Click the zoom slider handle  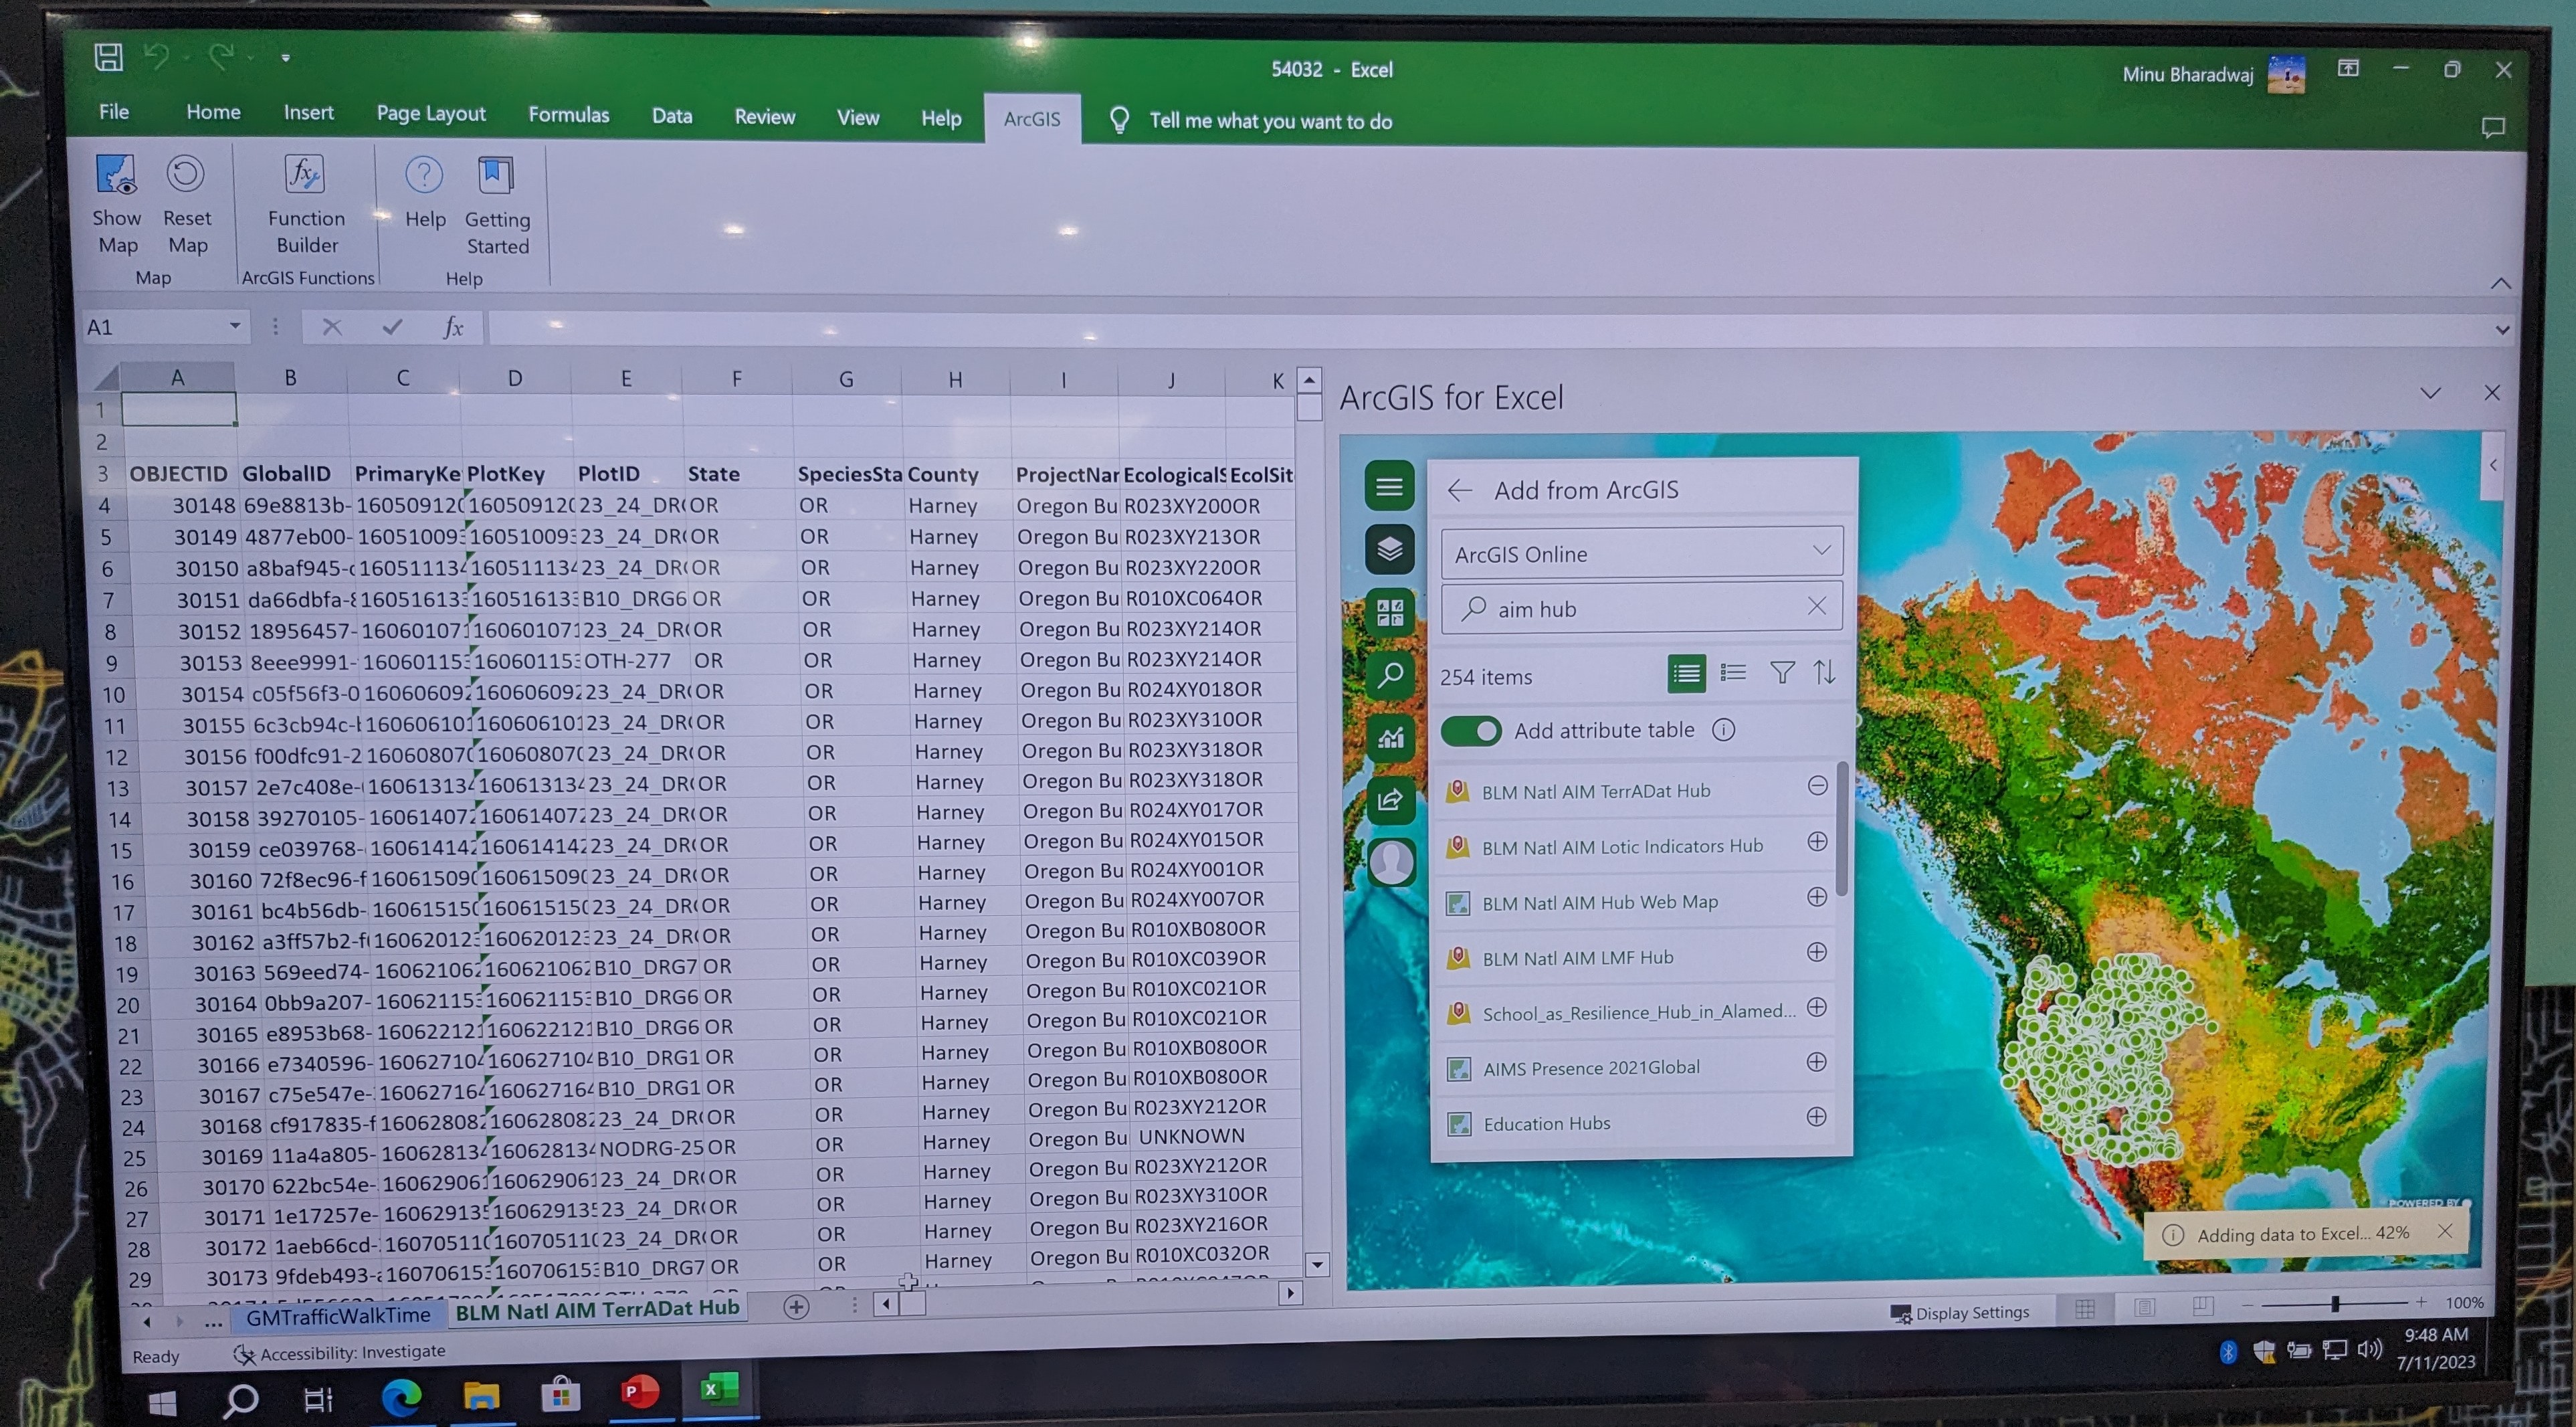click(2334, 1303)
